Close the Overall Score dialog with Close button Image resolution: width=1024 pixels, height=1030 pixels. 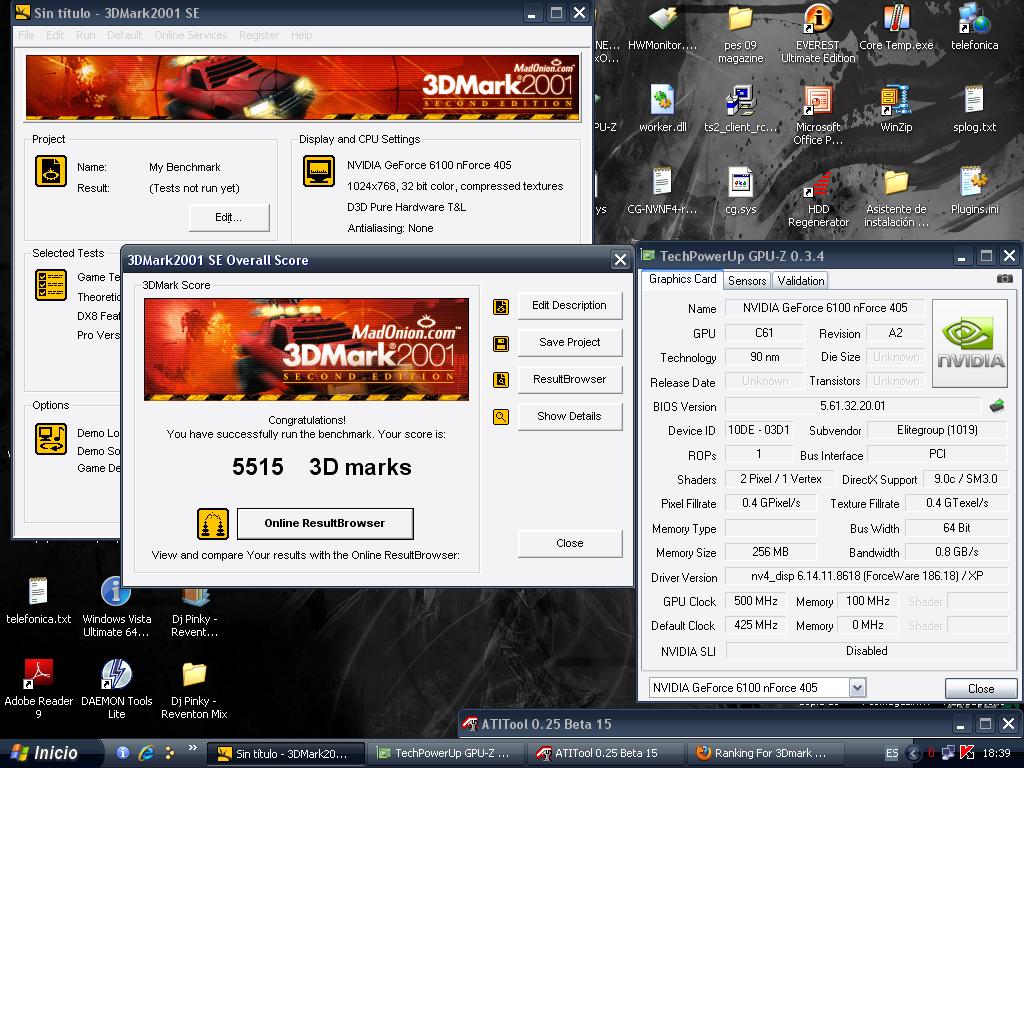(x=569, y=543)
